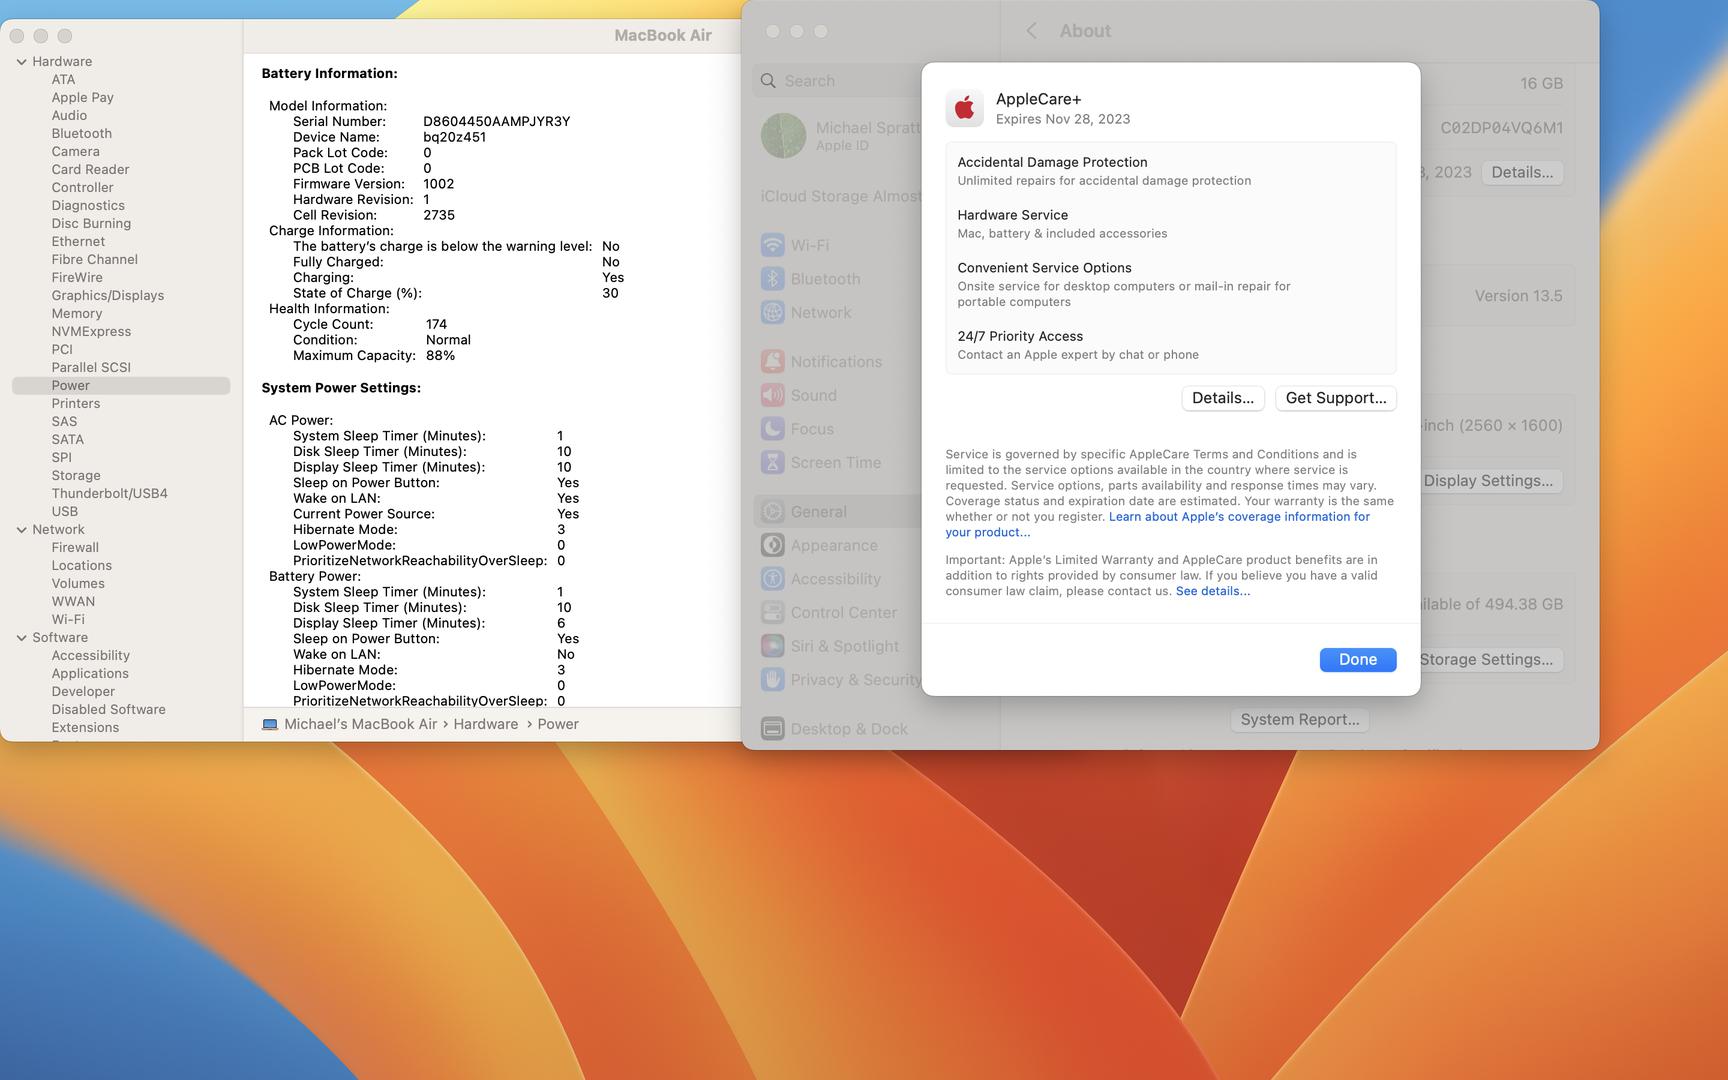
Task: Go back using the About back chevron
Action: click(x=1031, y=31)
